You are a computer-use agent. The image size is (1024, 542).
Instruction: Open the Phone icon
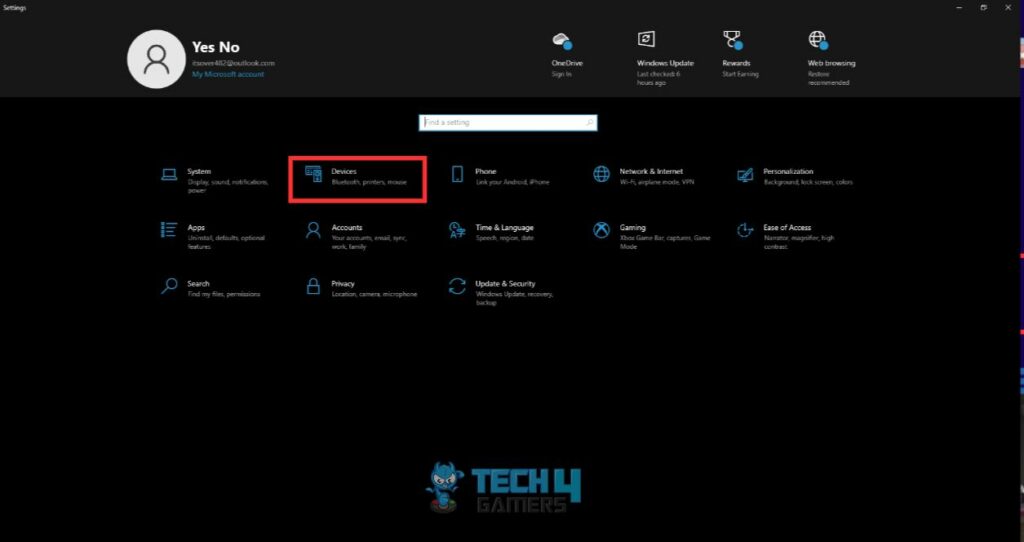click(x=457, y=174)
